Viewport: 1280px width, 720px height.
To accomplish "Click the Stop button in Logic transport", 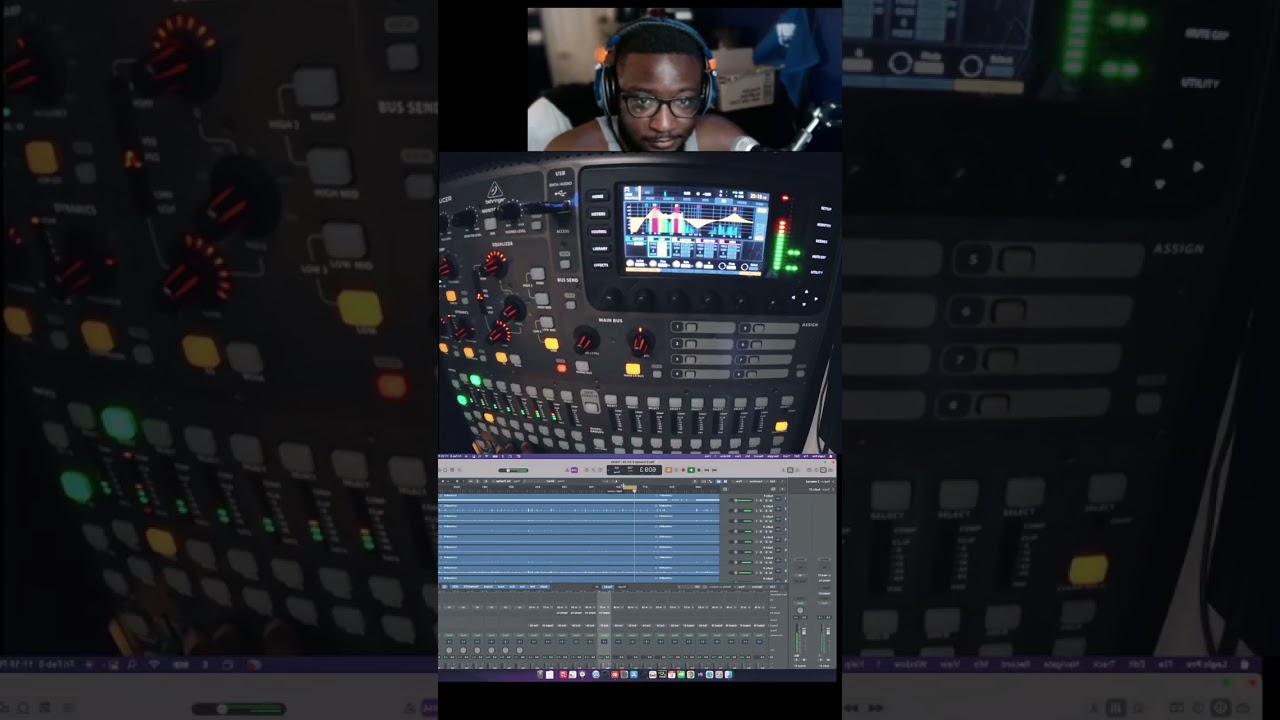I will tap(699, 470).
